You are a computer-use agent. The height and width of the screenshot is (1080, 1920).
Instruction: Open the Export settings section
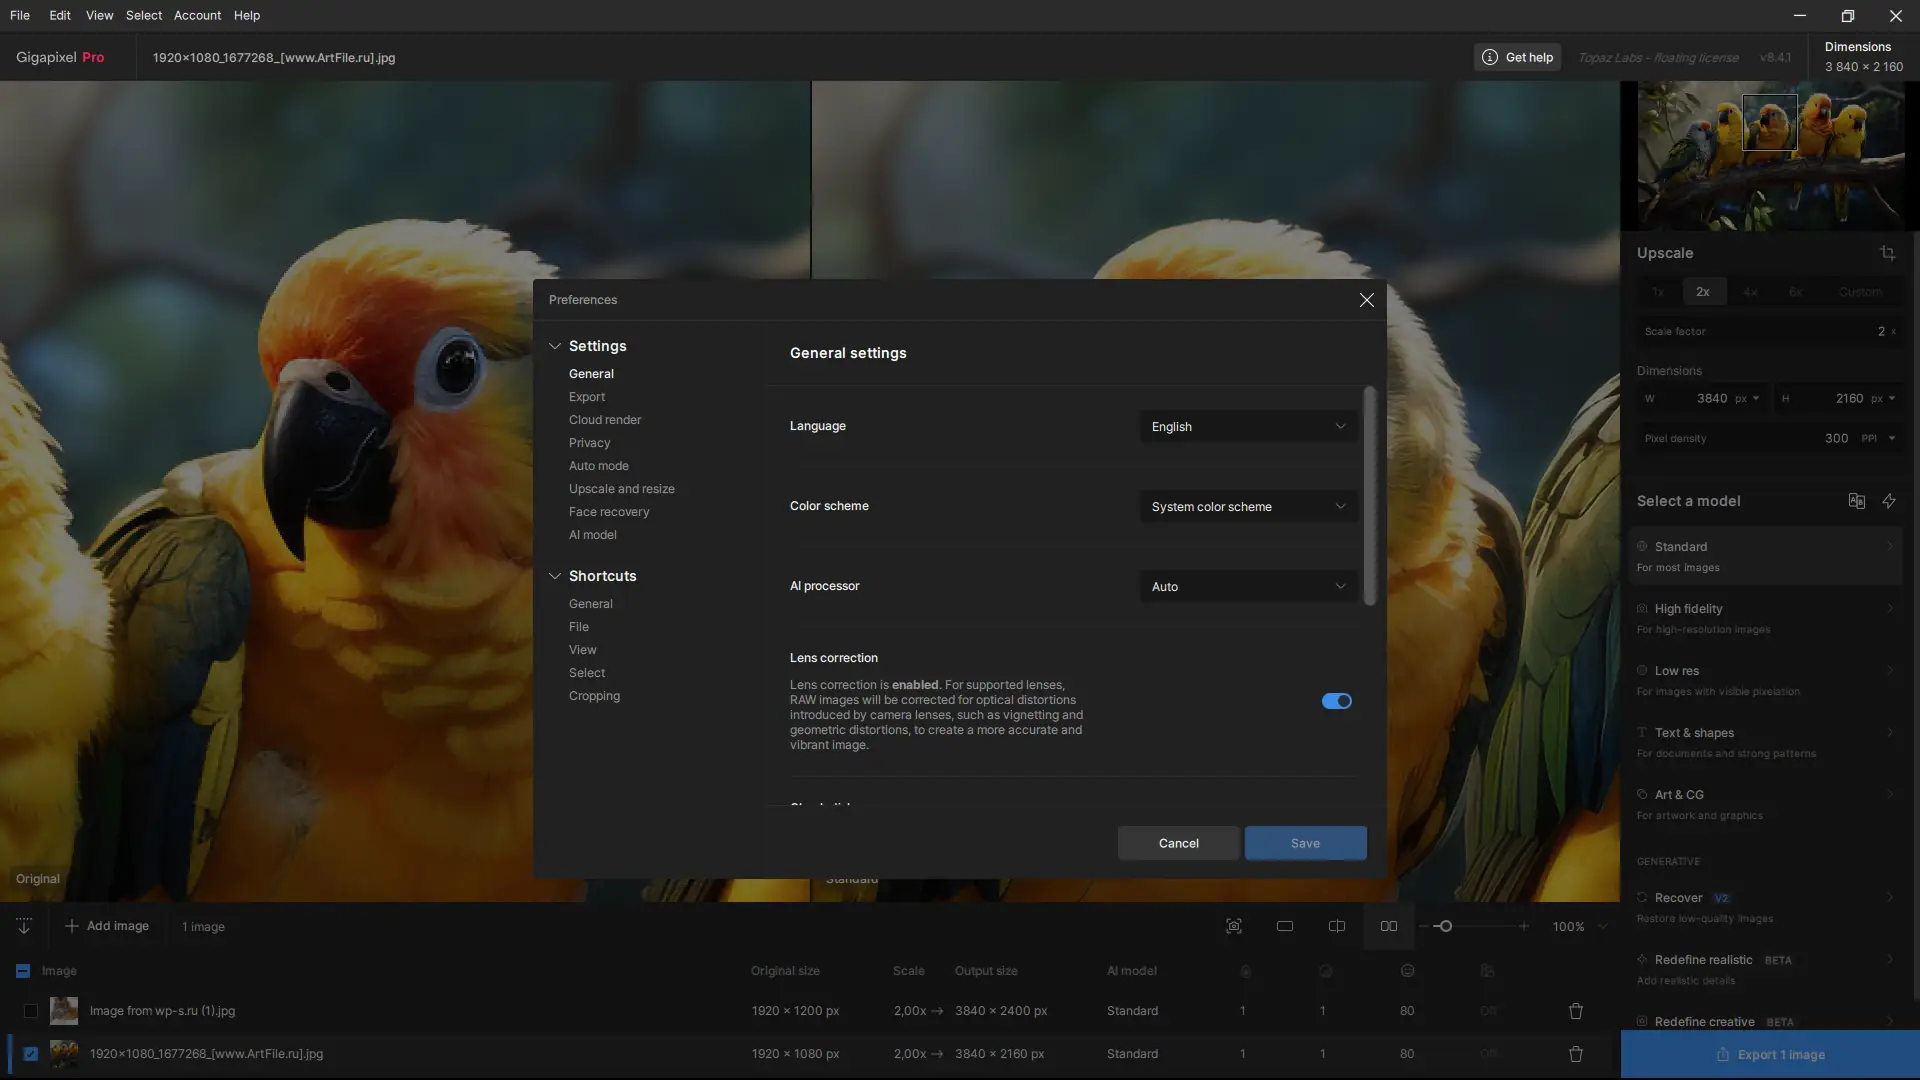[x=587, y=397]
